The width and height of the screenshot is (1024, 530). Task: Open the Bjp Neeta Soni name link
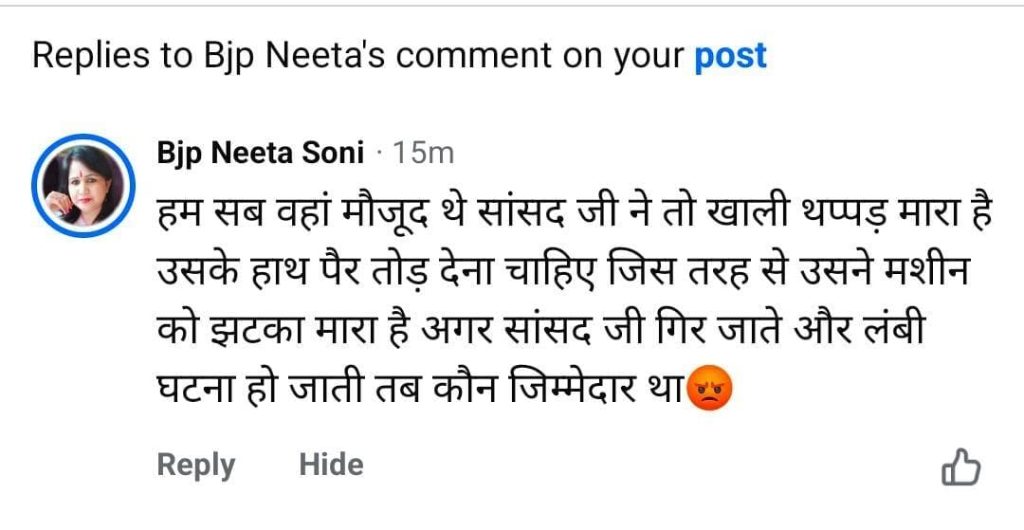click(x=260, y=153)
